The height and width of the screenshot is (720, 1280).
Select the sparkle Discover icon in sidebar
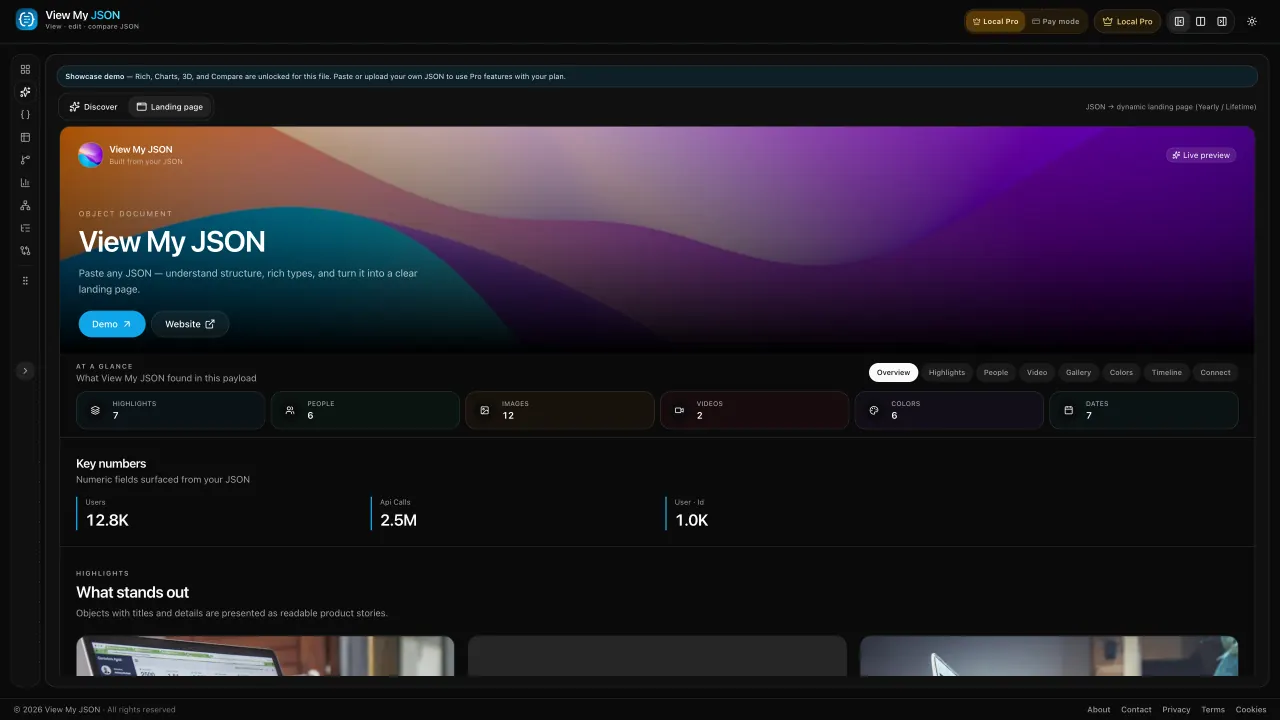tap(25, 92)
